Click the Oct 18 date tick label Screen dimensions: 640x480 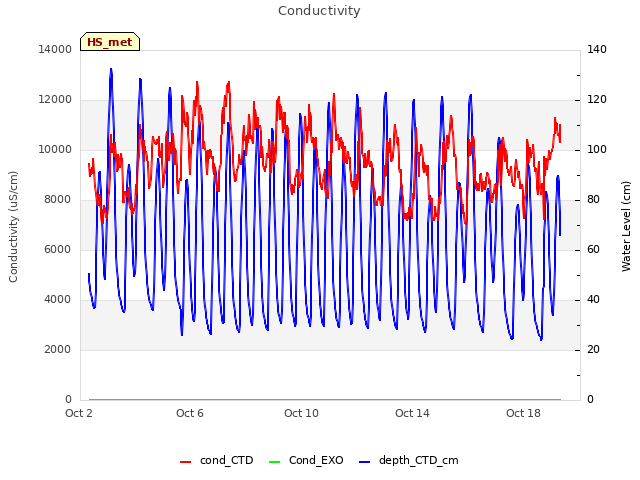(523, 413)
